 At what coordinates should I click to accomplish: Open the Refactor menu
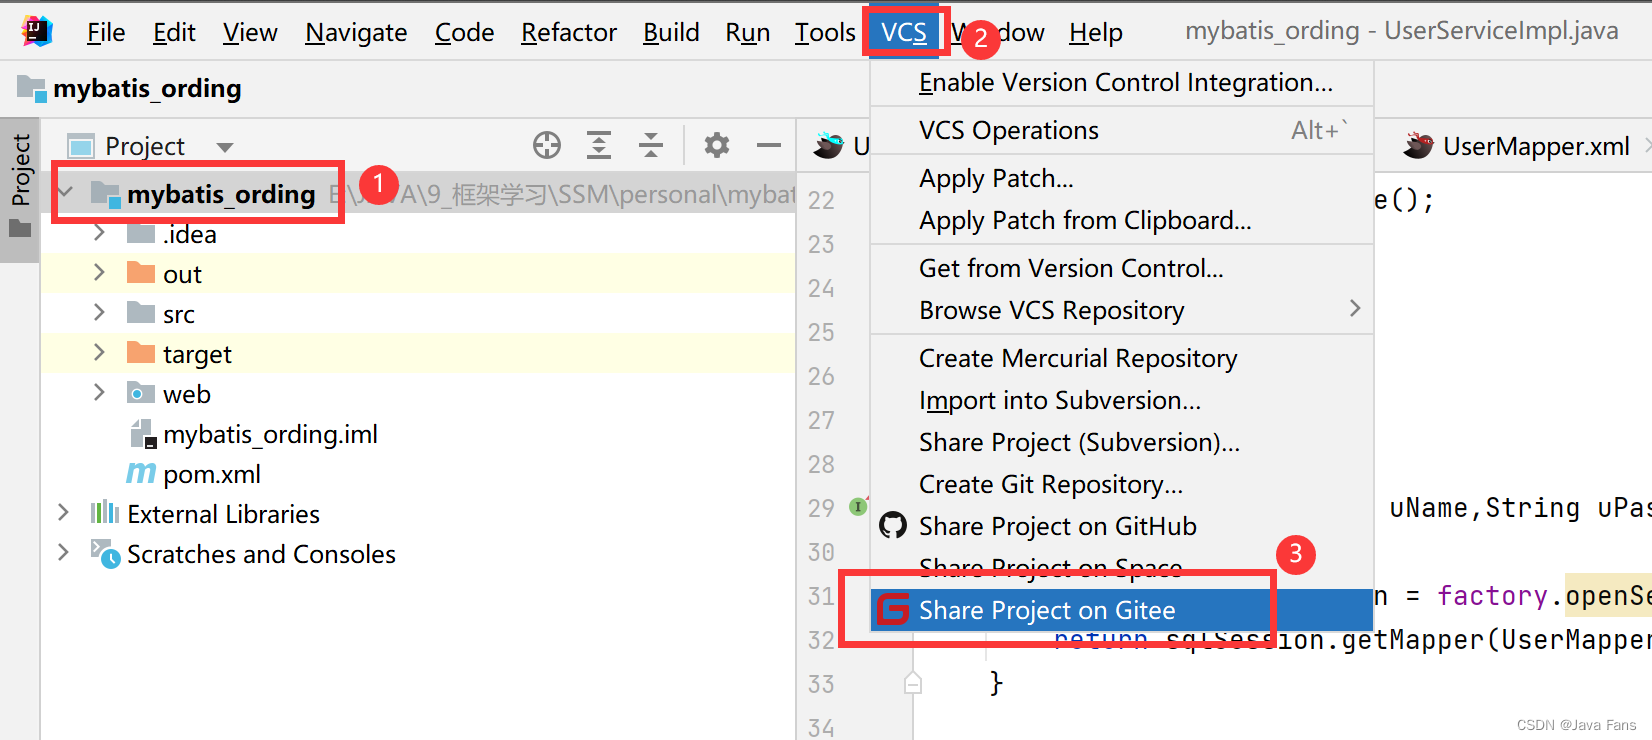568,33
